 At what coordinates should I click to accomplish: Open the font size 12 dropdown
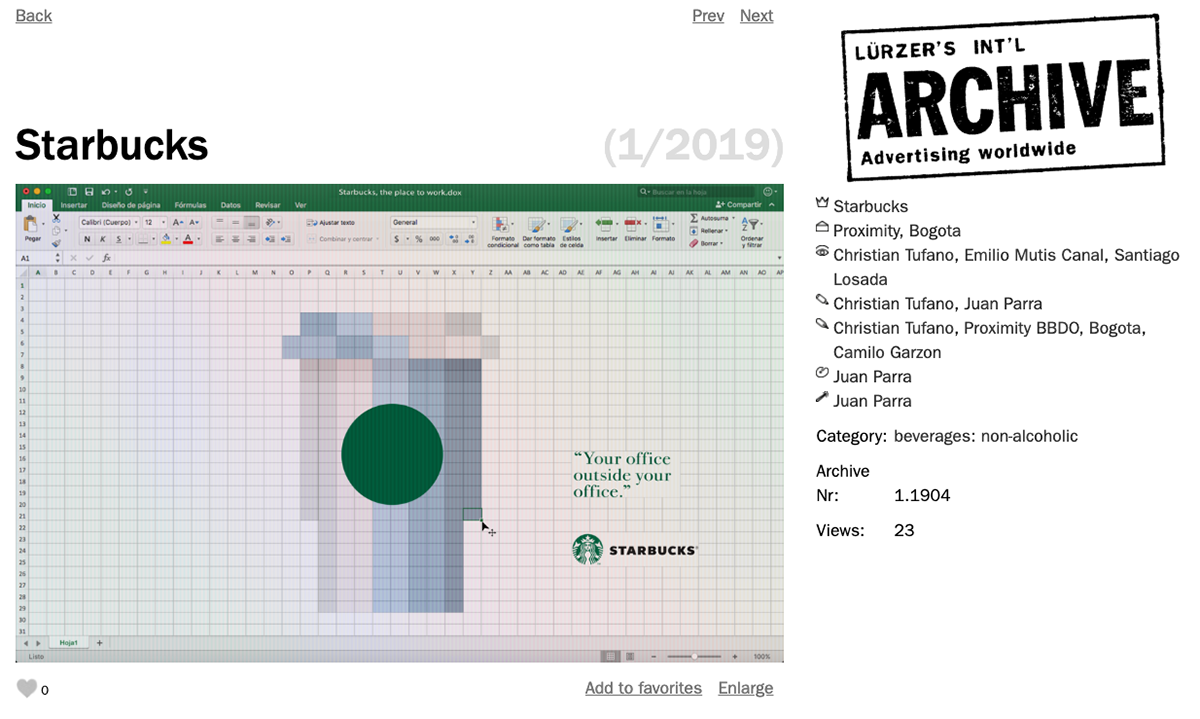[154, 222]
